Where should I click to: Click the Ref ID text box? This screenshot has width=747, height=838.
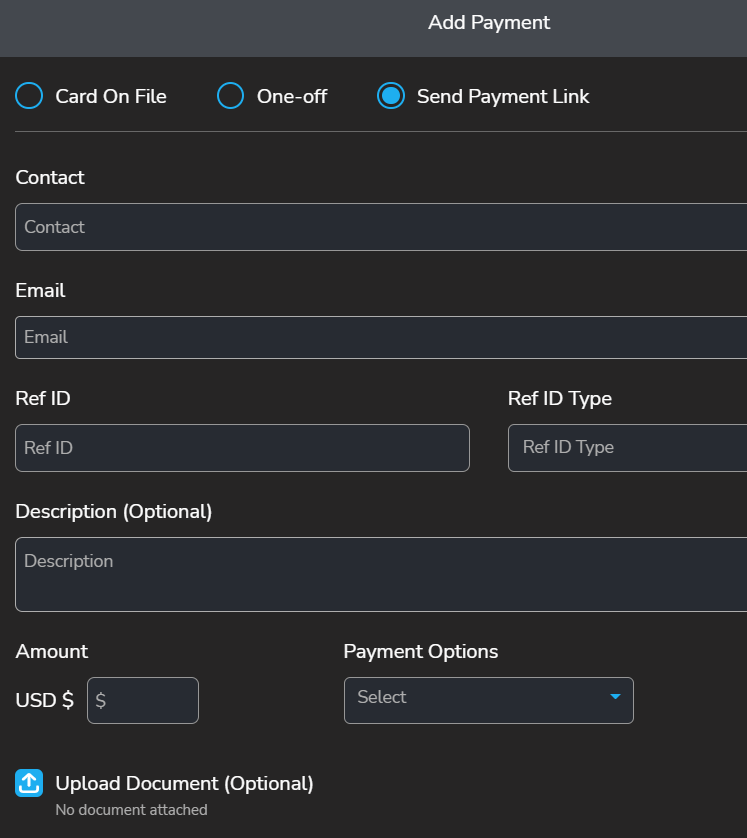[x=242, y=448]
